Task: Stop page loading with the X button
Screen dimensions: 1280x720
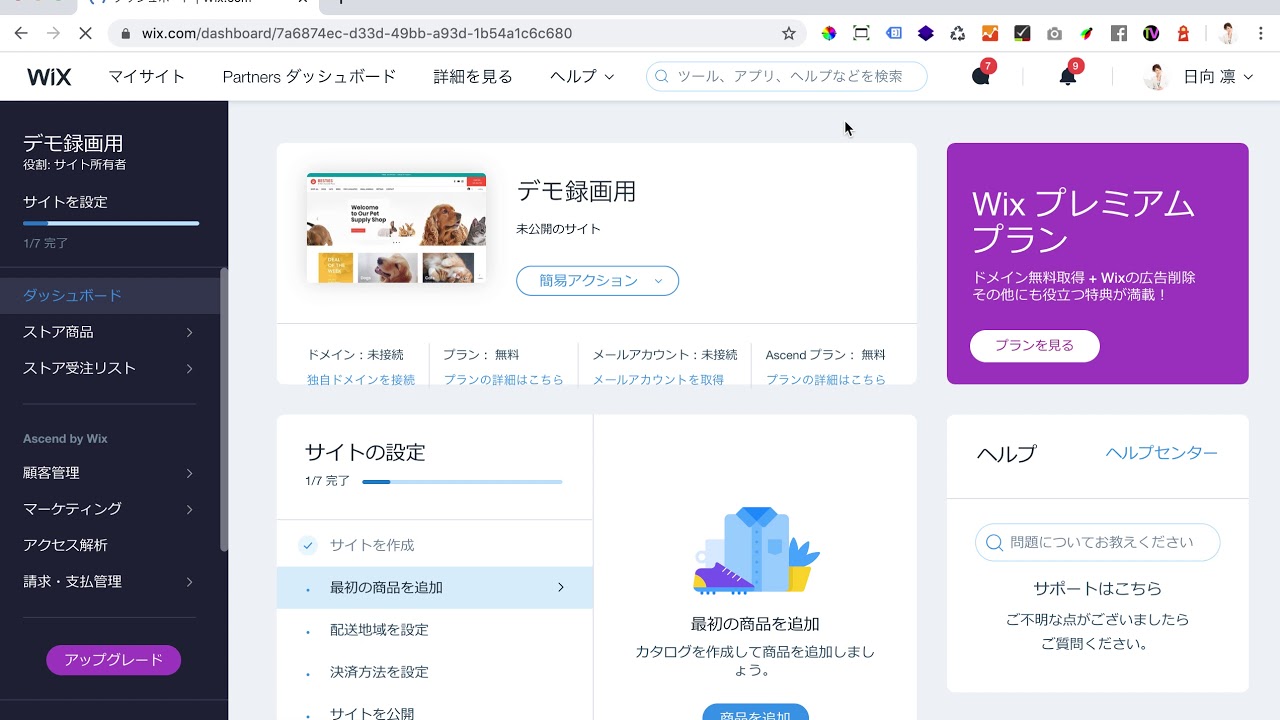Action: [86, 33]
